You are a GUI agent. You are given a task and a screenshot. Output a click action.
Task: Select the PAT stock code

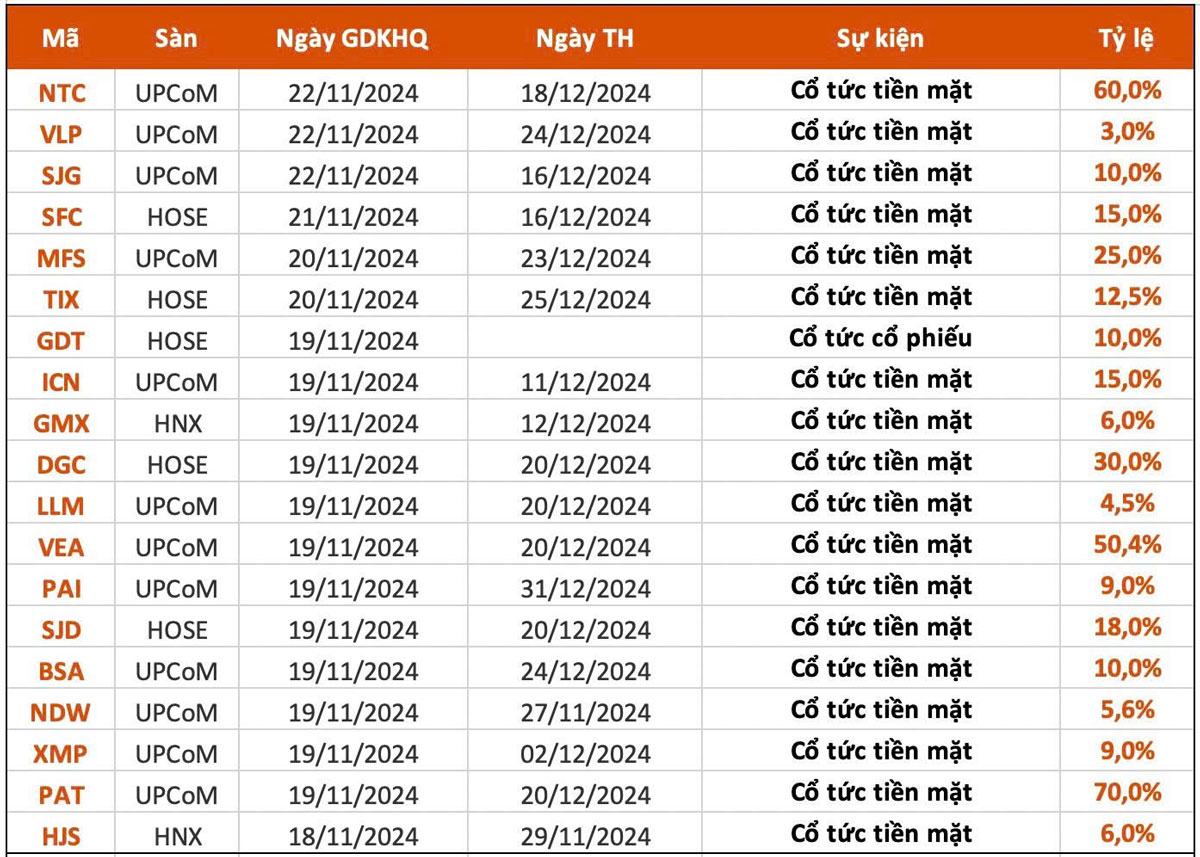click(x=62, y=796)
